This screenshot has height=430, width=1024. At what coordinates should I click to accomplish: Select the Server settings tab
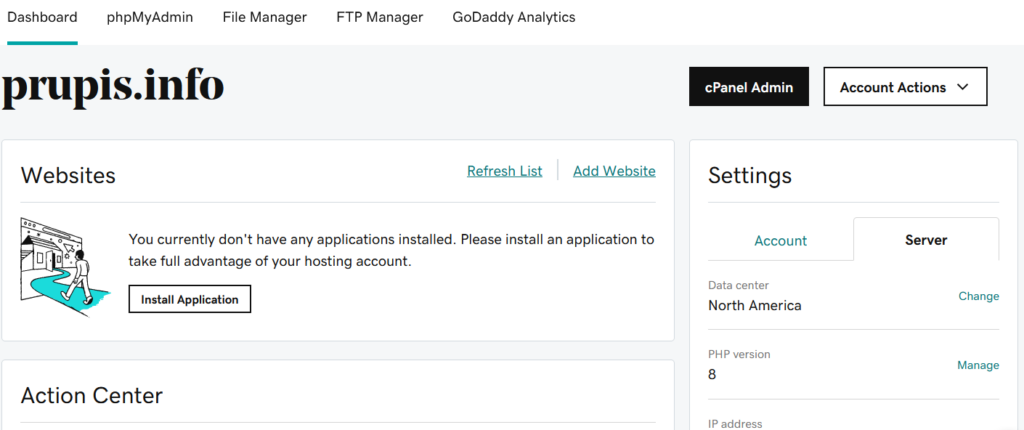[926, 240]
